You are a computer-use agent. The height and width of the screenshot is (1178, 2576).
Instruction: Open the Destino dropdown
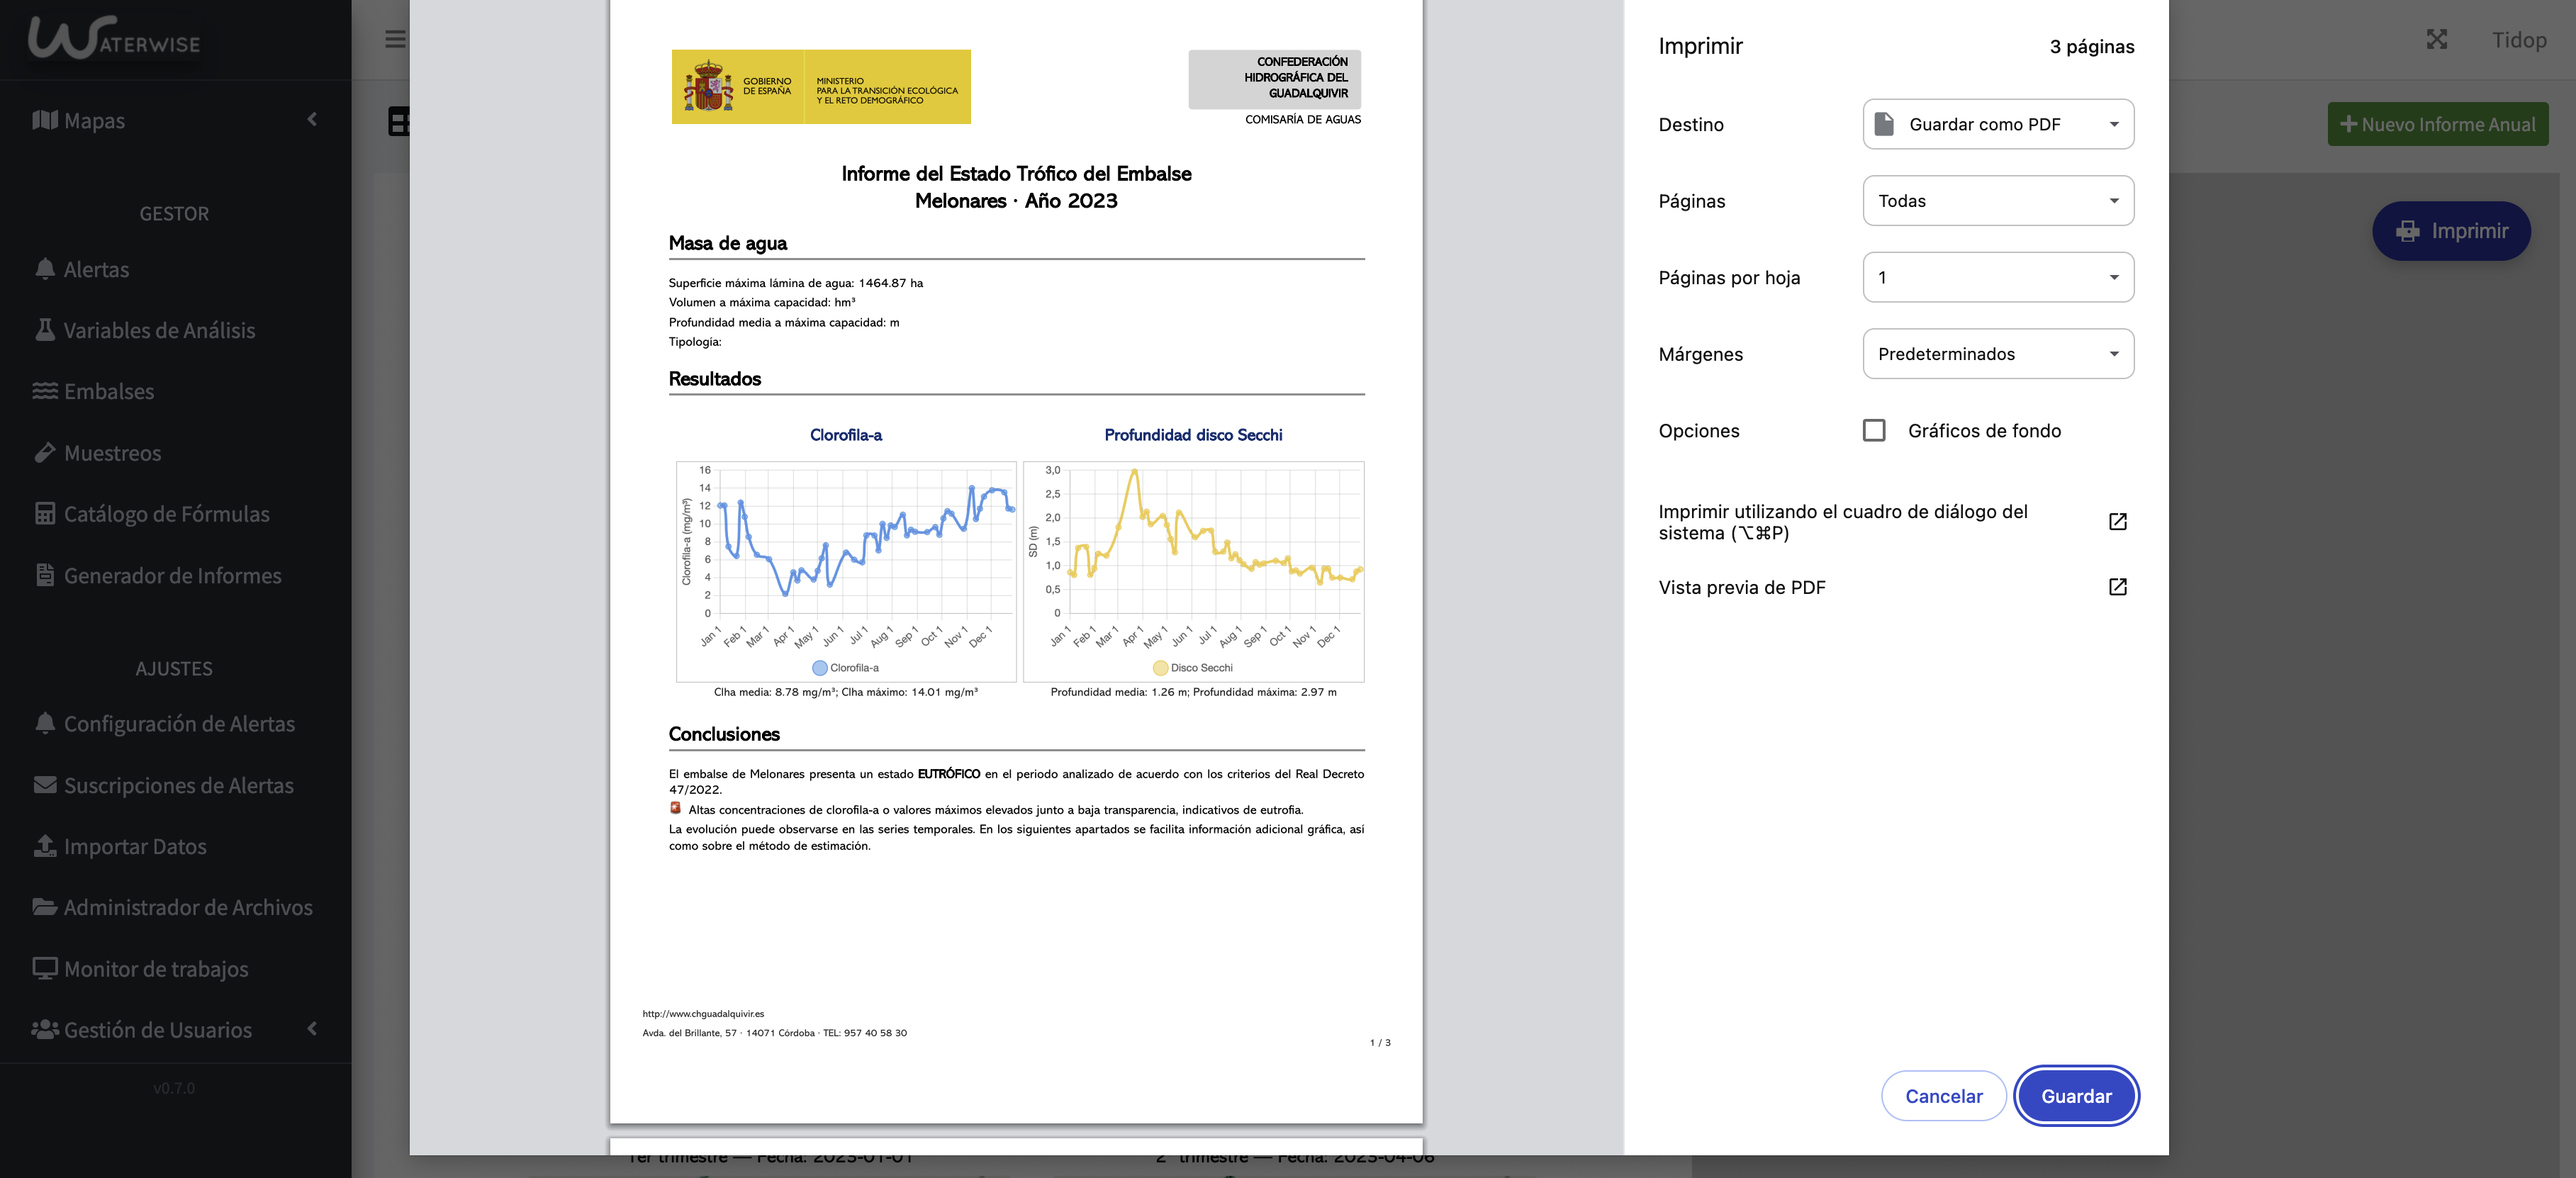coord(1998,124)
